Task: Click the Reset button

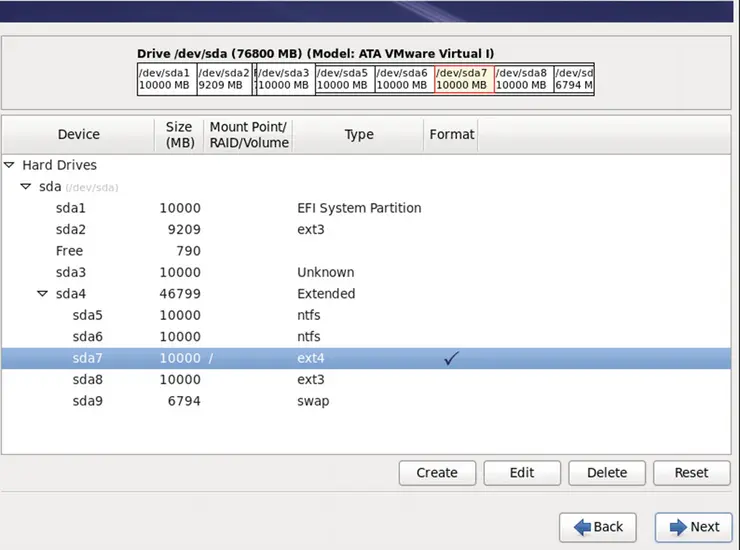Action: pos(691,473)
